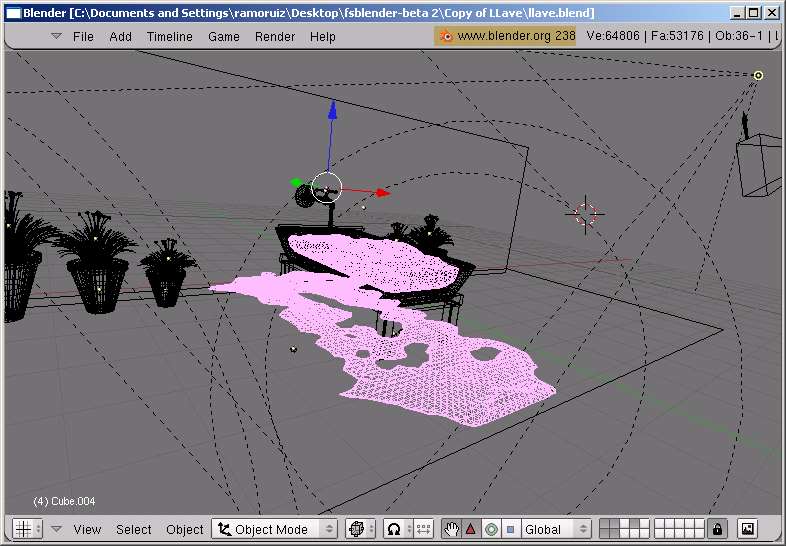Click the (4) Cube.004 object label

pos(64,501)
